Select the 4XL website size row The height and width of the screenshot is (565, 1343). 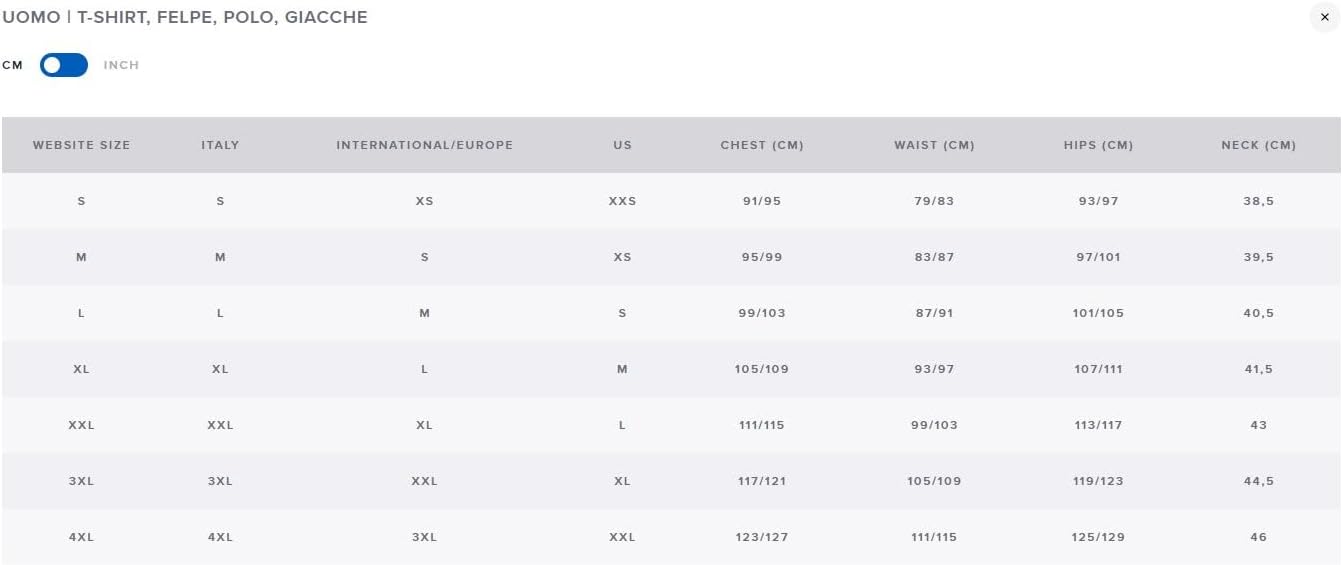[81, 537]
